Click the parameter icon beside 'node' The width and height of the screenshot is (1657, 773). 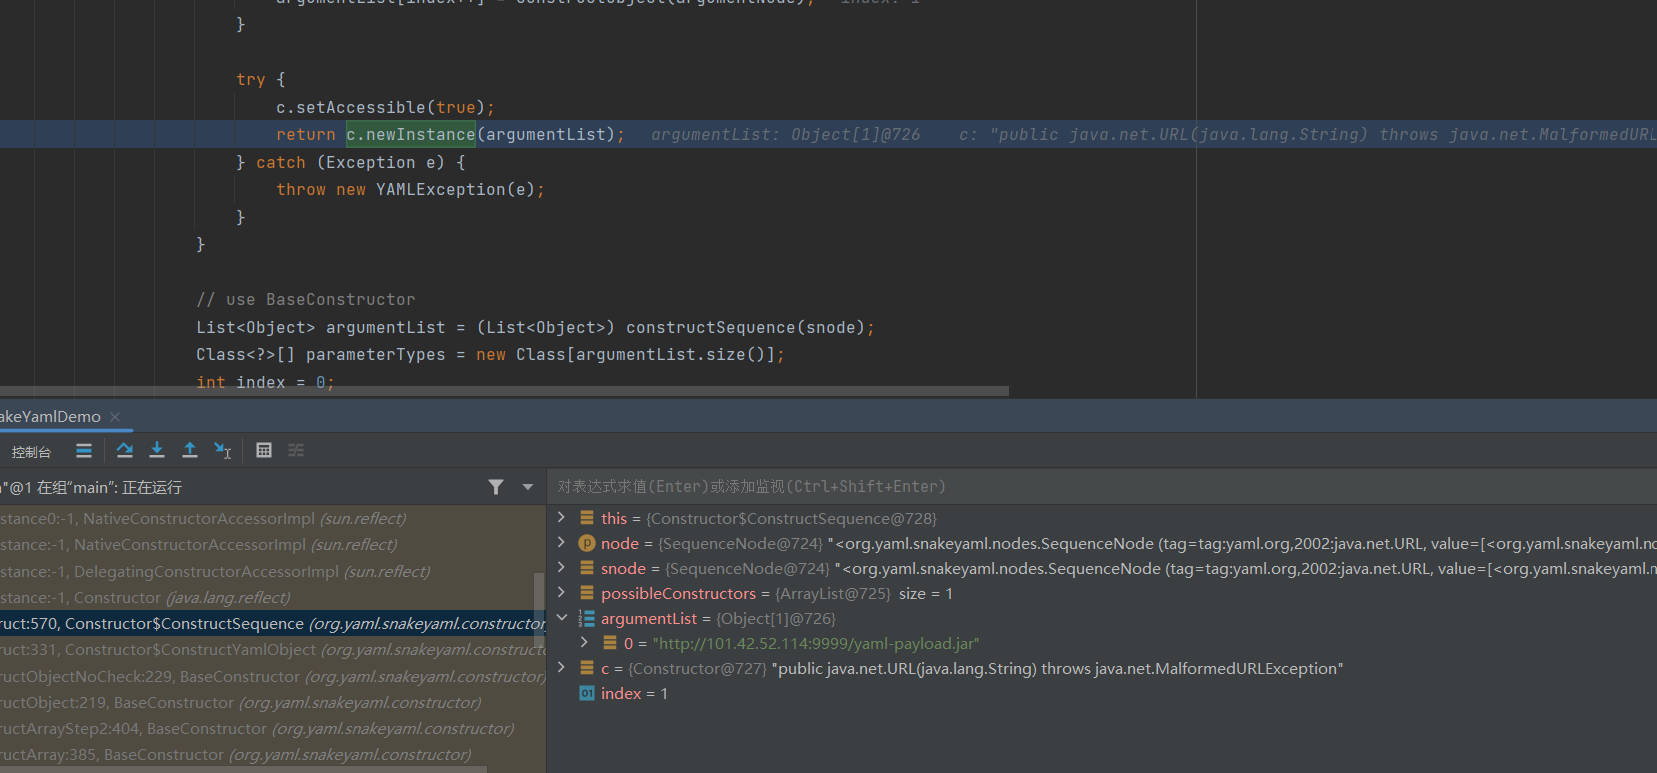[x=587, y=543]
